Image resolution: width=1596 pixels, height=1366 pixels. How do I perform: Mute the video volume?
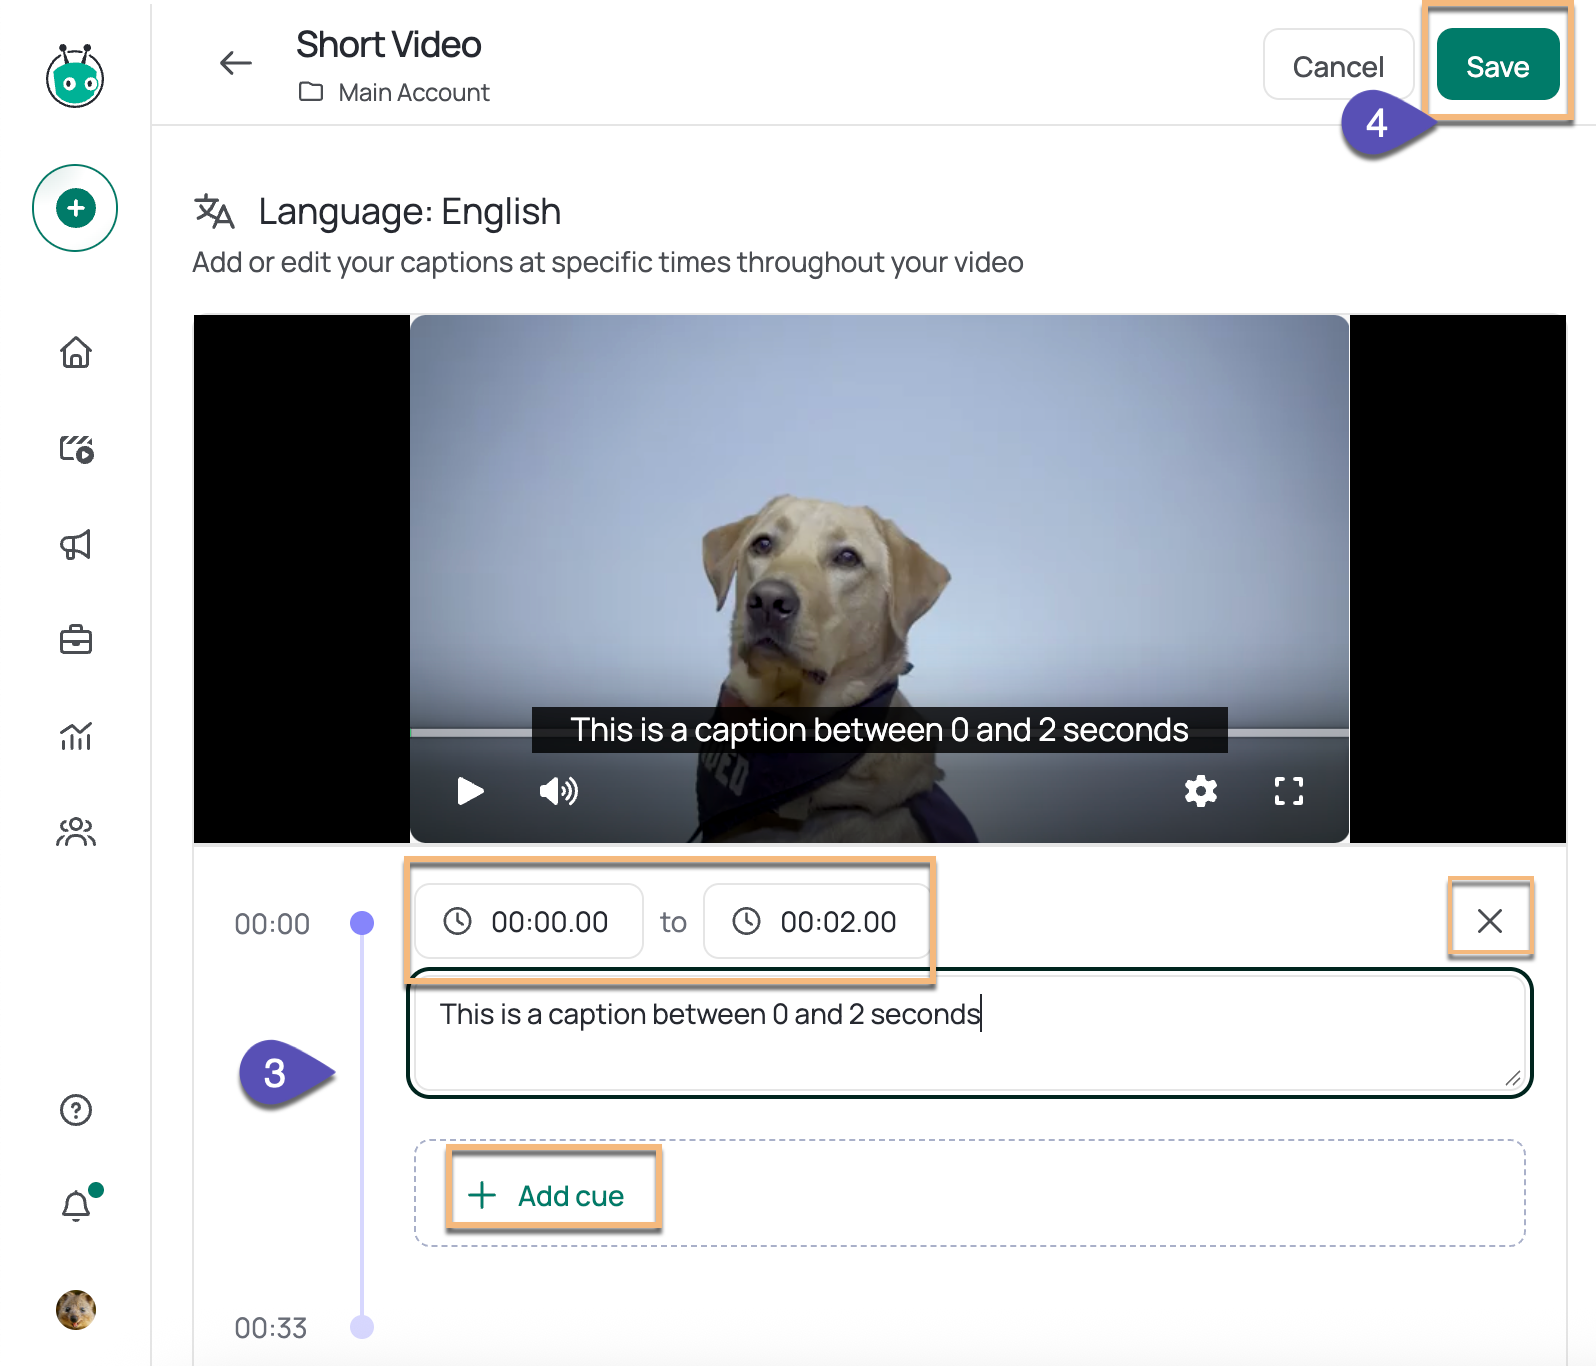(559, 791)
